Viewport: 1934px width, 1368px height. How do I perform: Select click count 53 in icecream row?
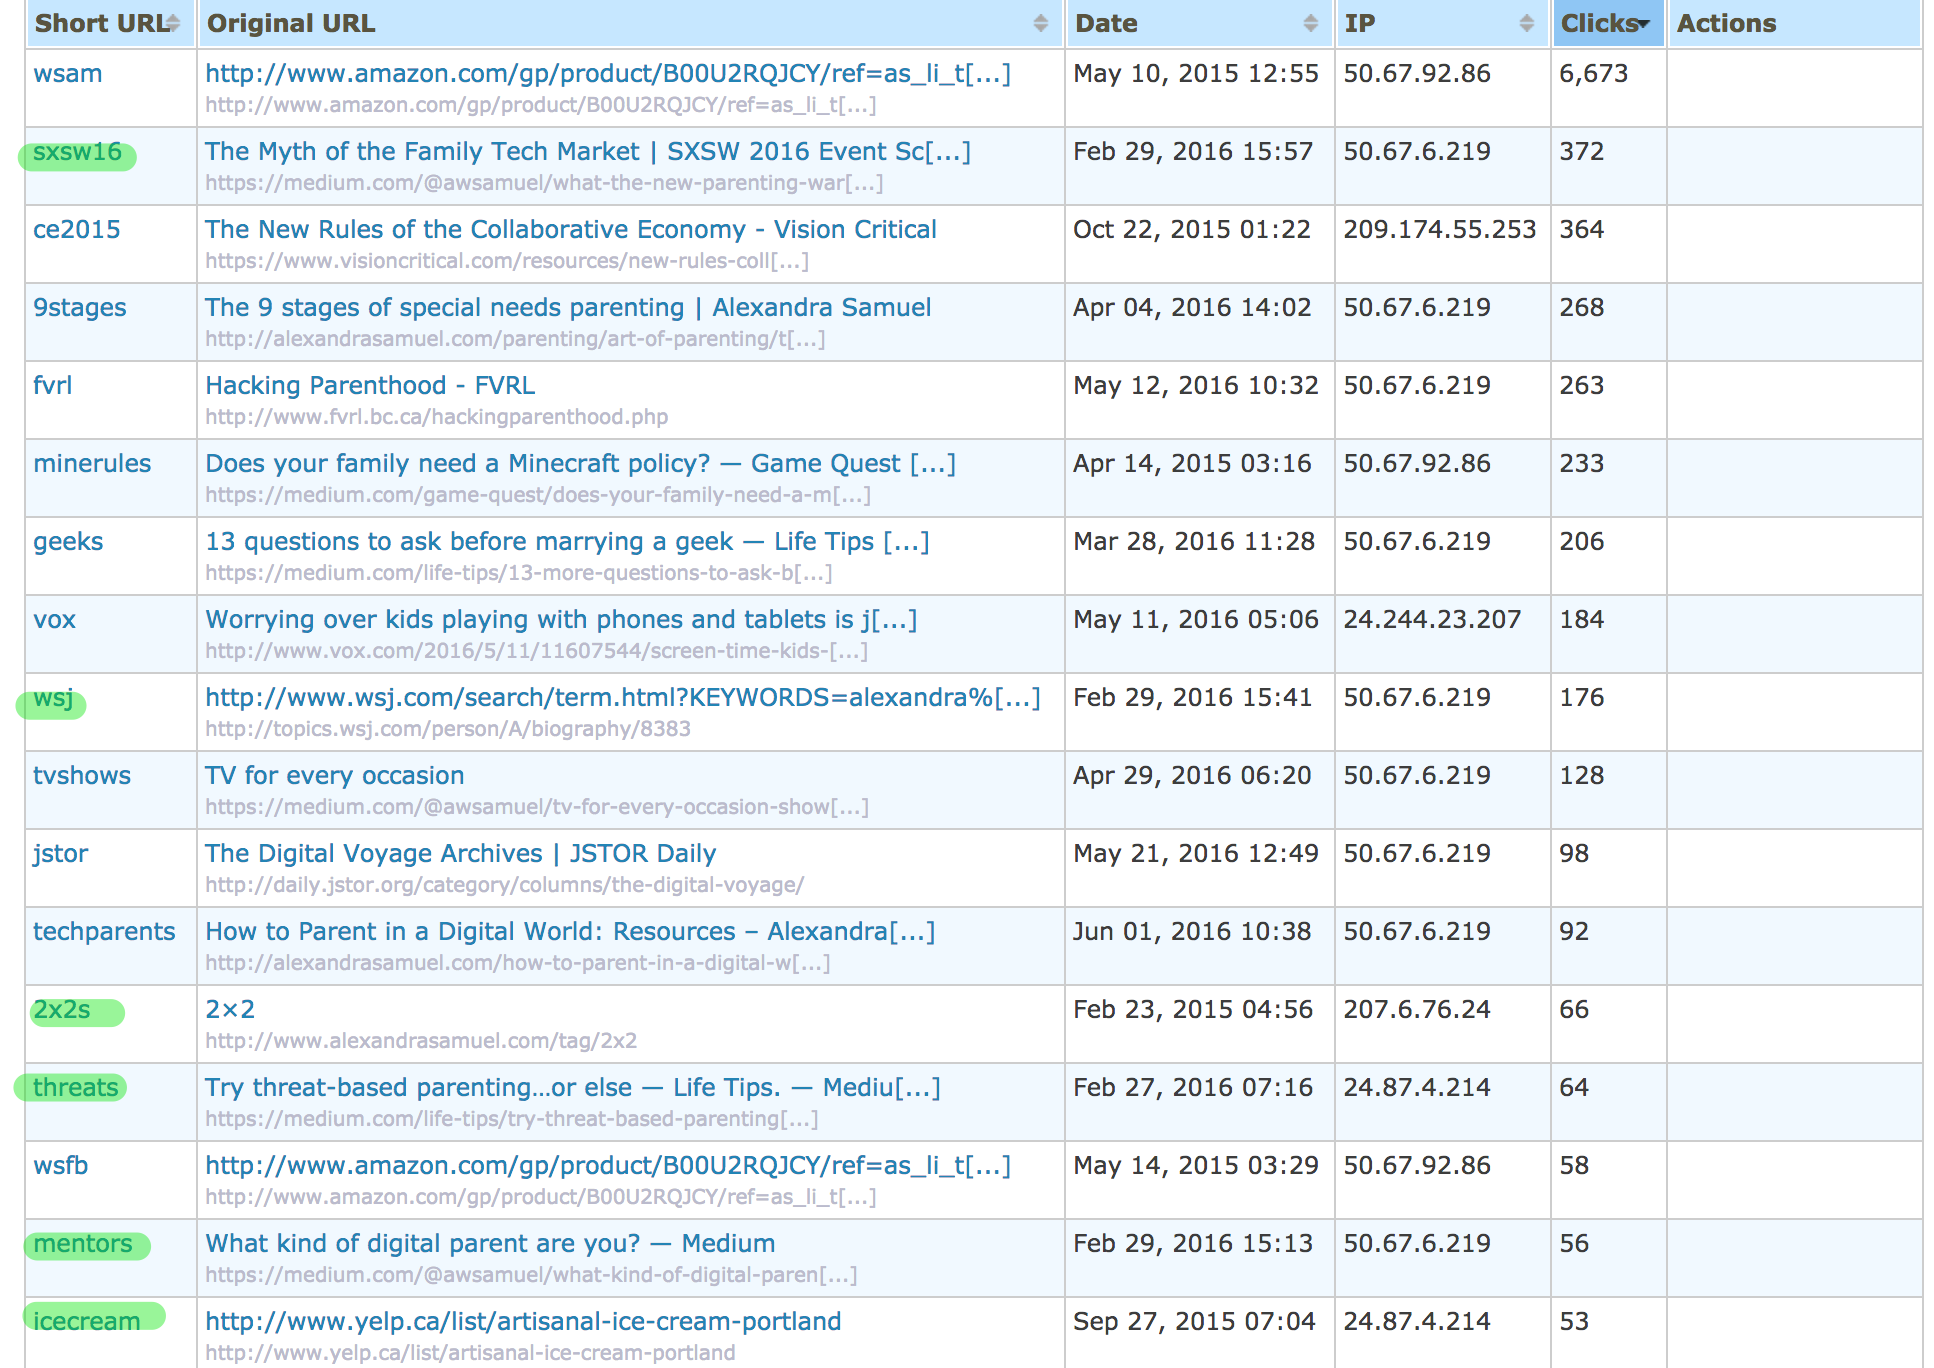click(1574, 1322)
